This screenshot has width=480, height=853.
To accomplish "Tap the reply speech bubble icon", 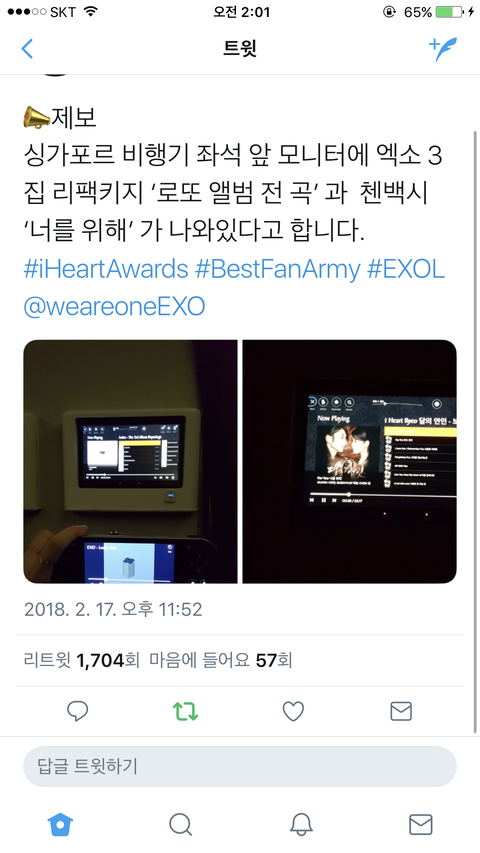I will (x=77, y=710).
